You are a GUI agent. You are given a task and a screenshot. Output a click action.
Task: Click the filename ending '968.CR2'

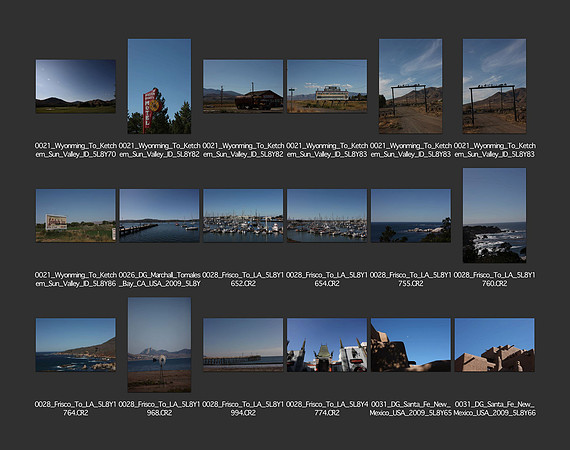pos(159,409)
